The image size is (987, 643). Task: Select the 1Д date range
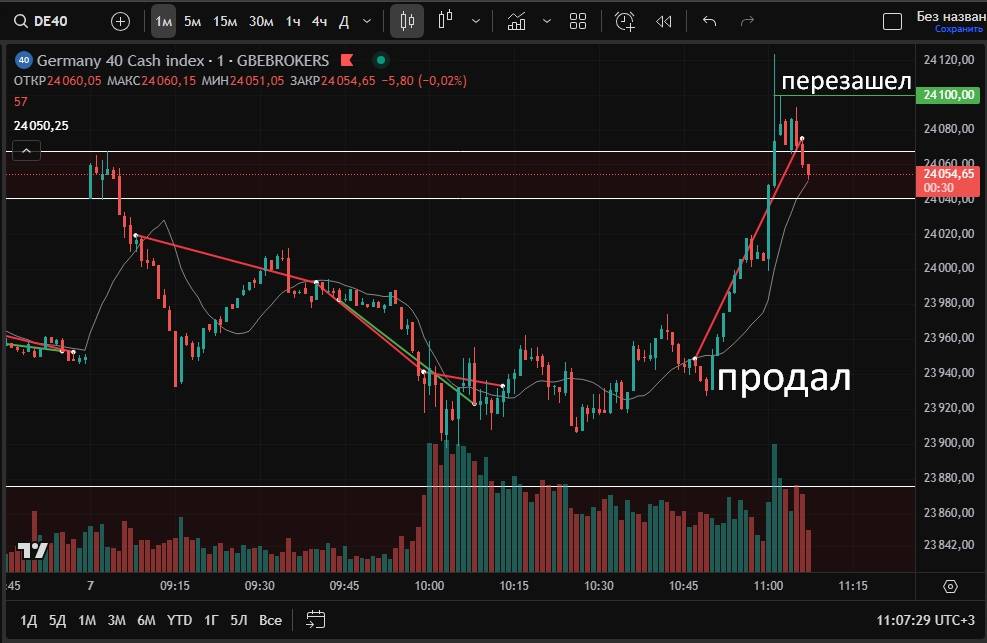(29, 619)
